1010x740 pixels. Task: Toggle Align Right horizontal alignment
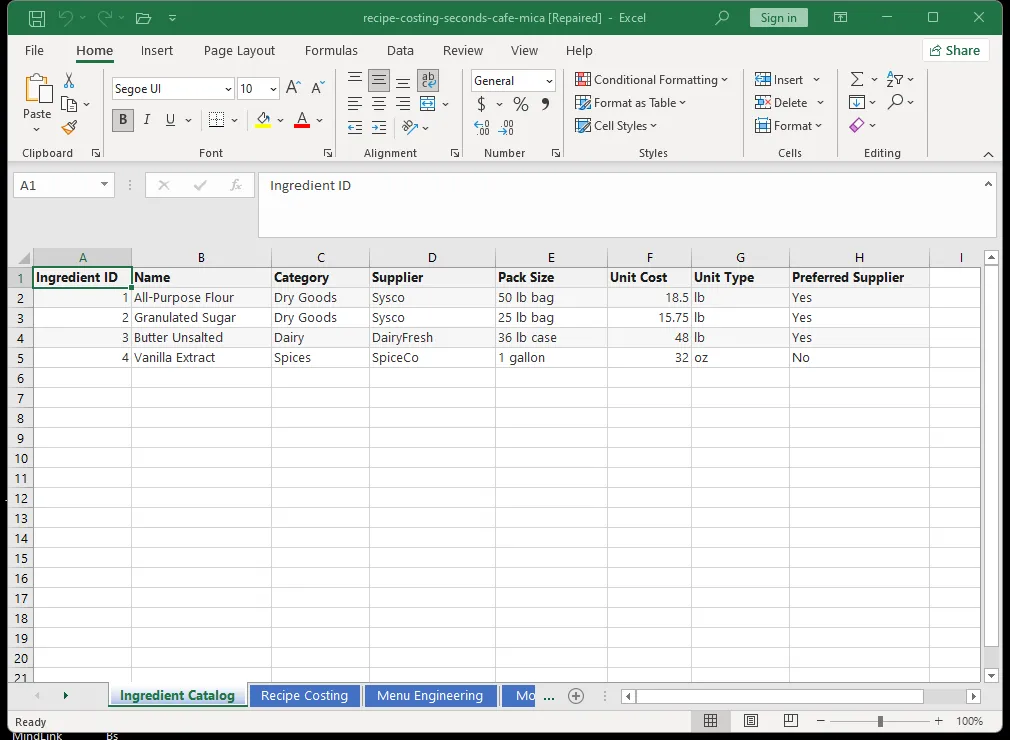click(x=403, y=104)
